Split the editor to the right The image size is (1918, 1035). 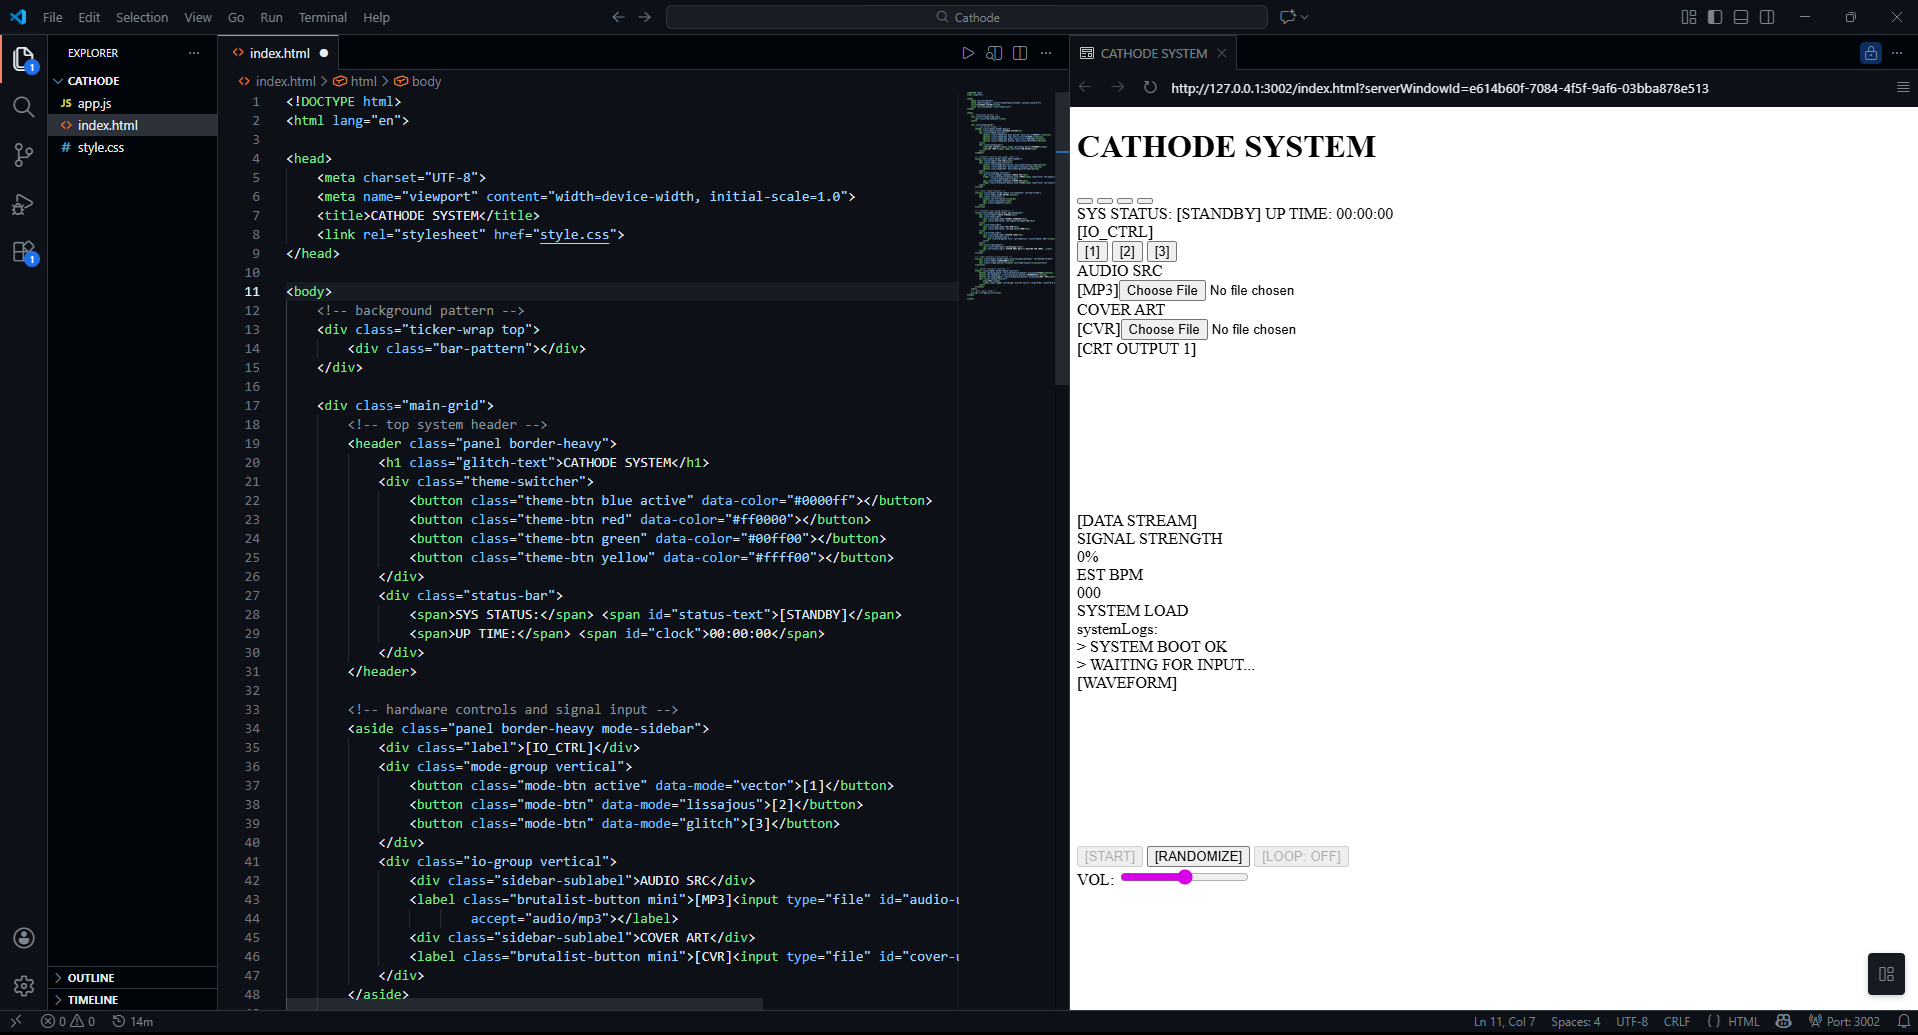pos(1019,53)
